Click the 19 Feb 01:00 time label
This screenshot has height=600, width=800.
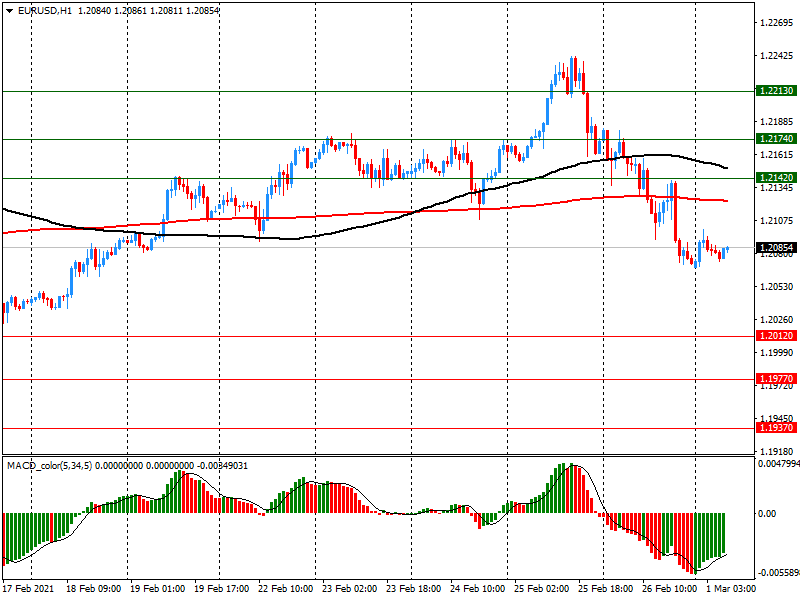157,589
